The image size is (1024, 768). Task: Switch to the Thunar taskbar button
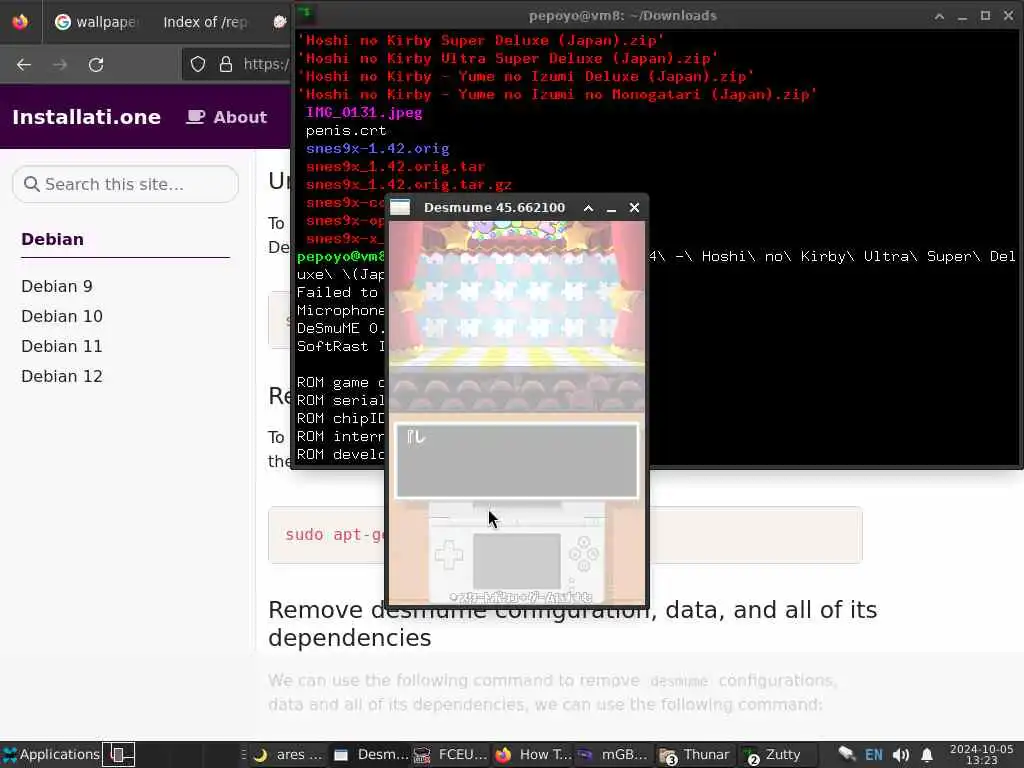[x=695, y=755]
